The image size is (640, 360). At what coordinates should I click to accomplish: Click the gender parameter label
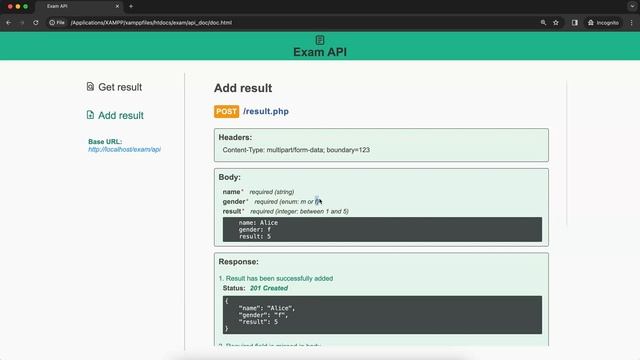[x=234, y=202]
